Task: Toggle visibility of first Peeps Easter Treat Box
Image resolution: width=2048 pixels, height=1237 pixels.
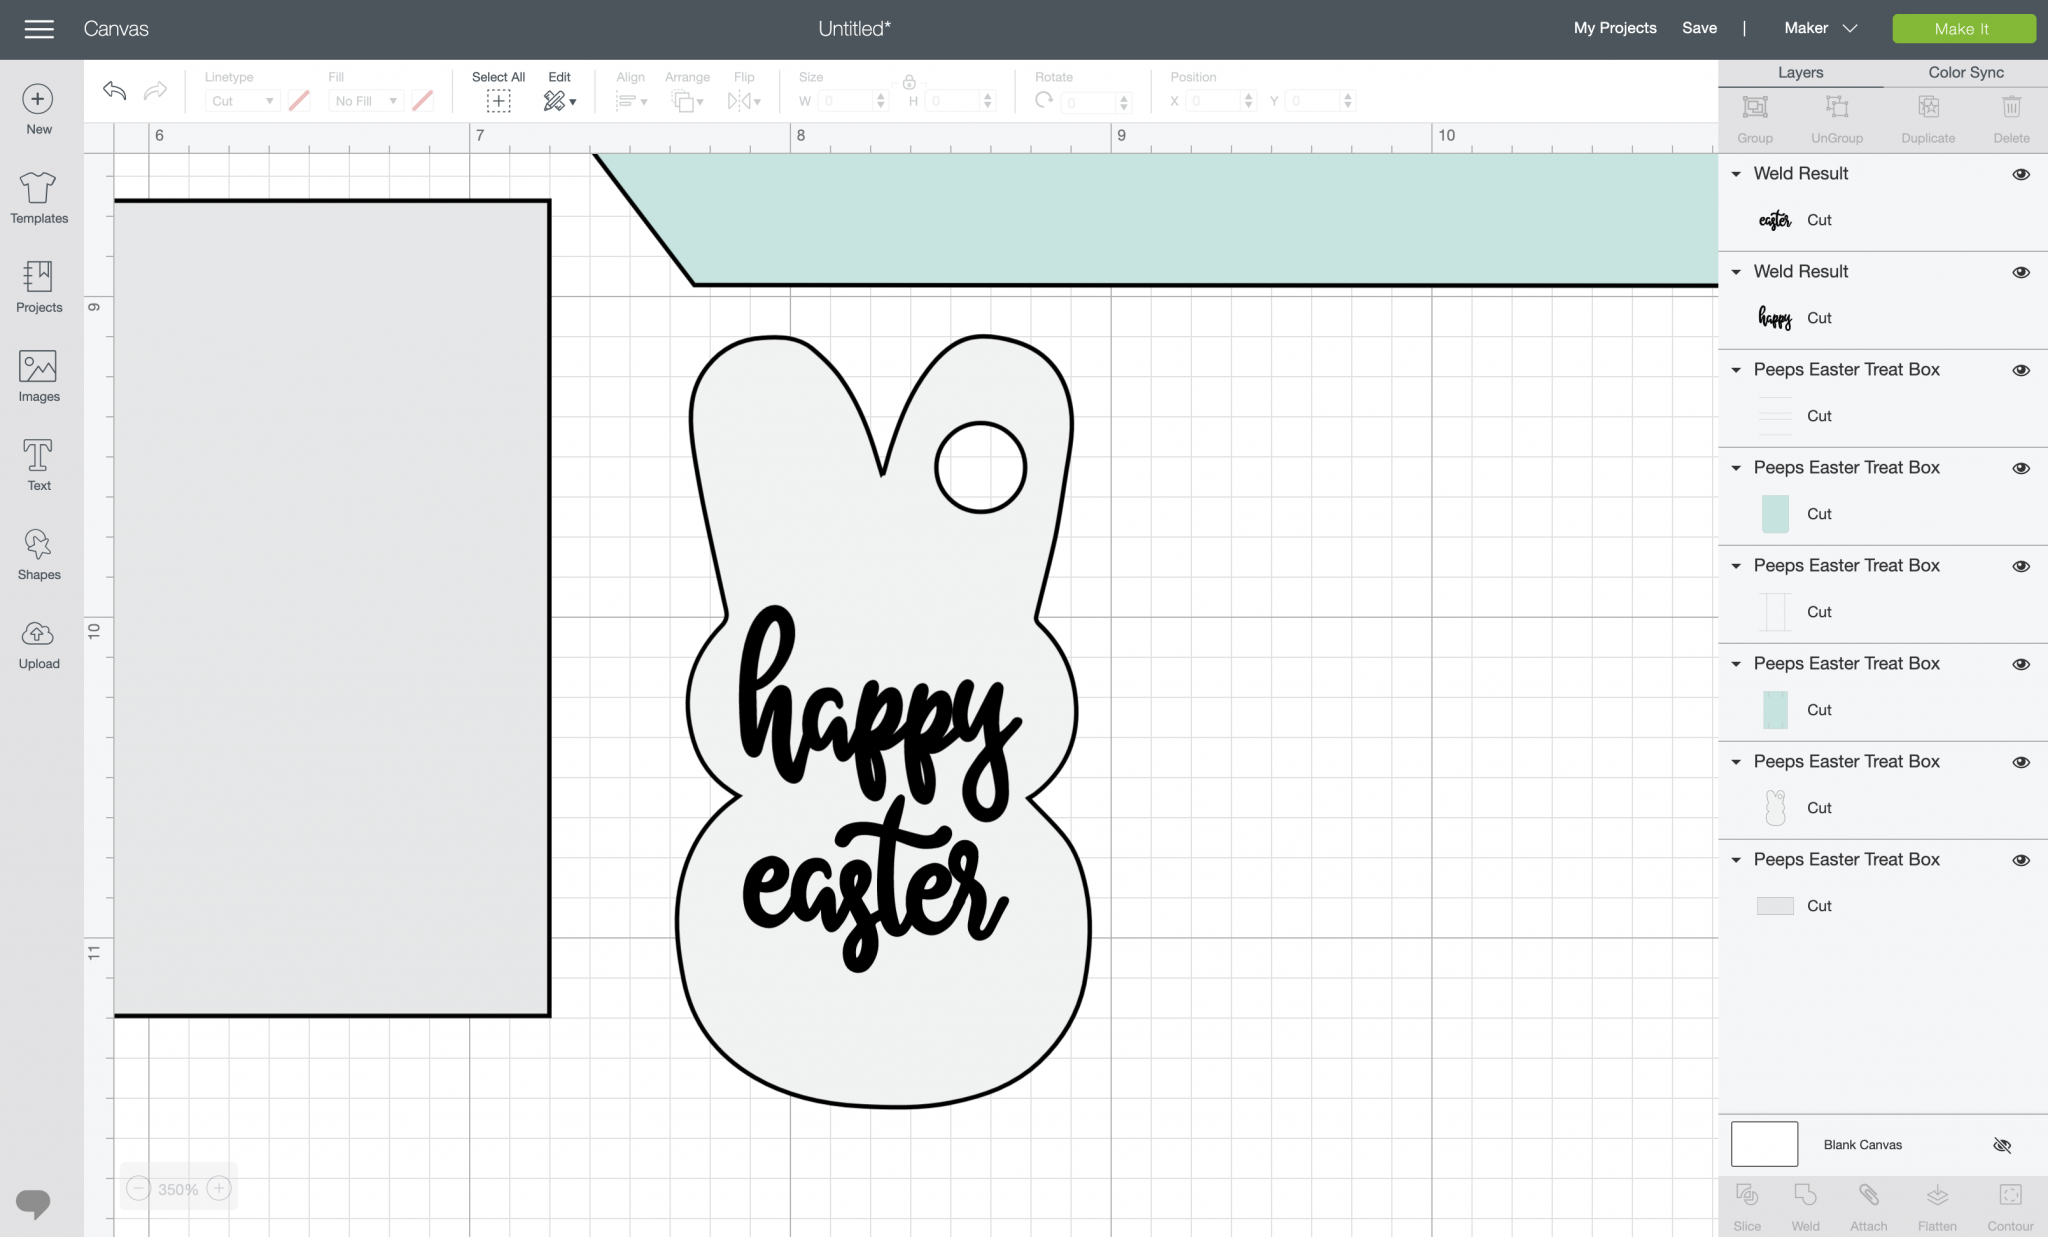Action: click(x=2021, y=370)
